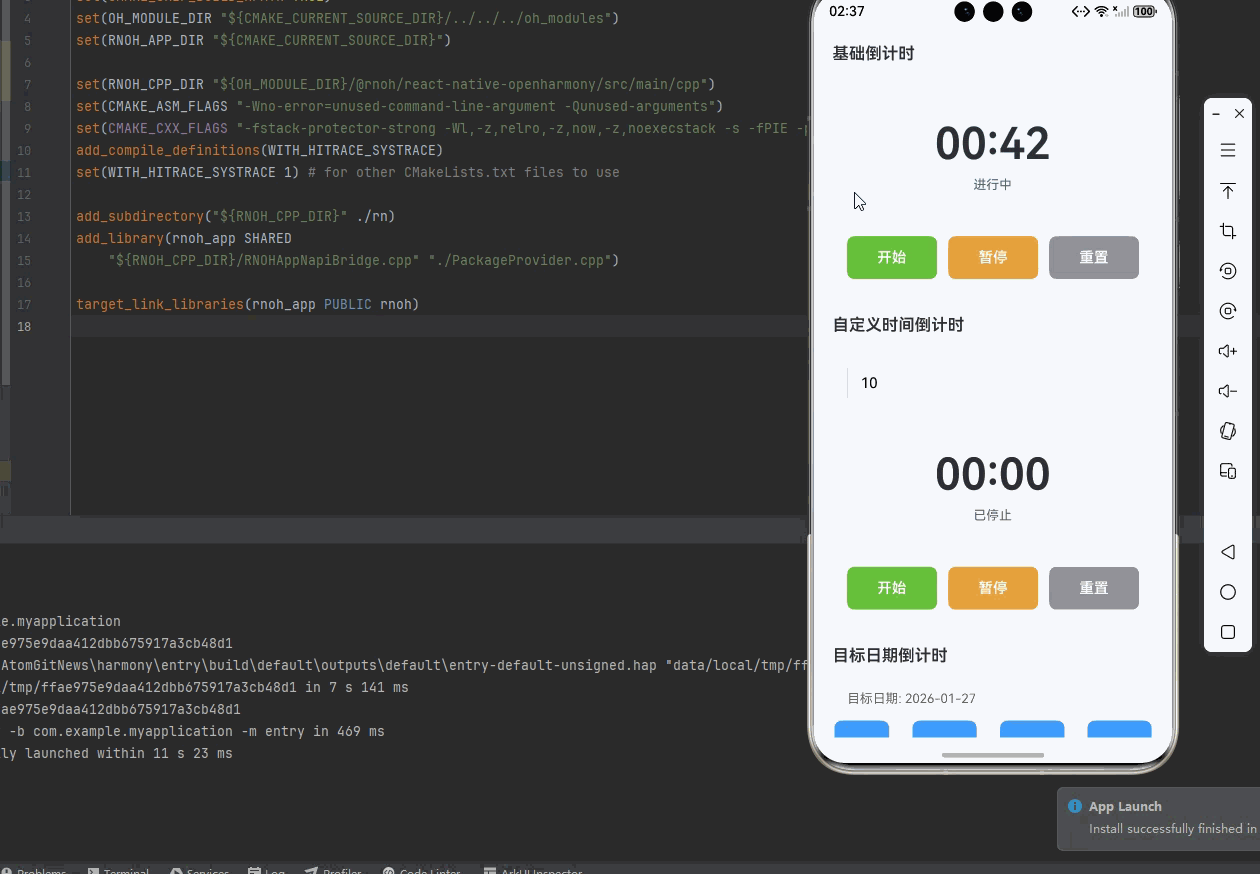Click the 00:00 countdown display
Image resolution: width=1260 pixels, height=874 pixels.
[x=992, y=474]
